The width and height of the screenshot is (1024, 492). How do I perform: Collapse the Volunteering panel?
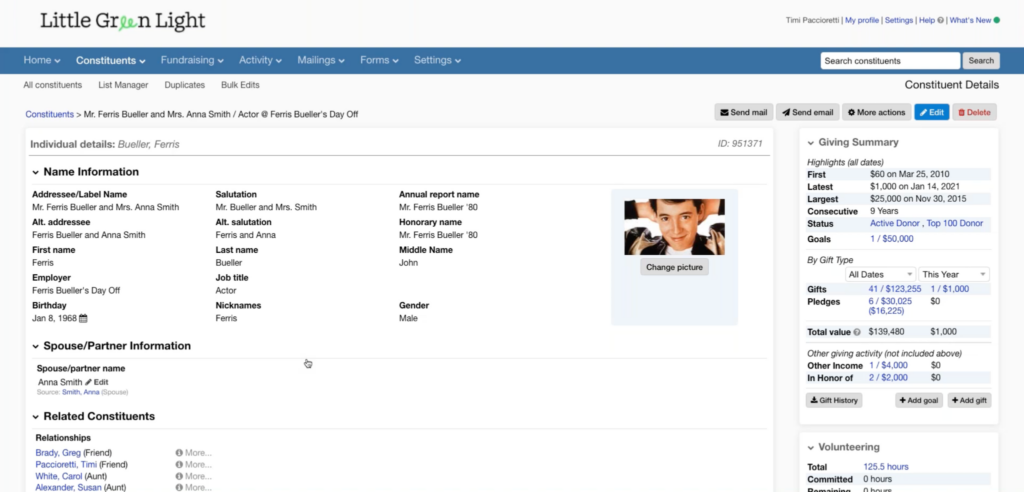(810, 448)
